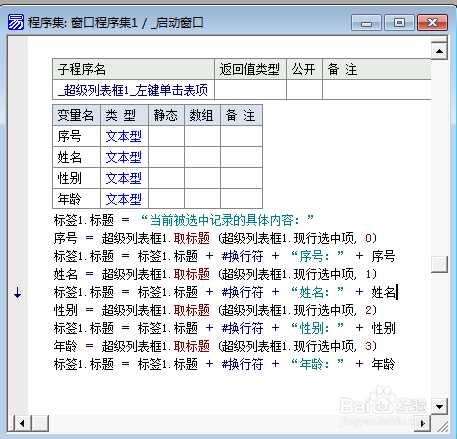This screenshot has height=439, width=457.
Task: Click the string “姓名：” in code
Action: point(317,292)
